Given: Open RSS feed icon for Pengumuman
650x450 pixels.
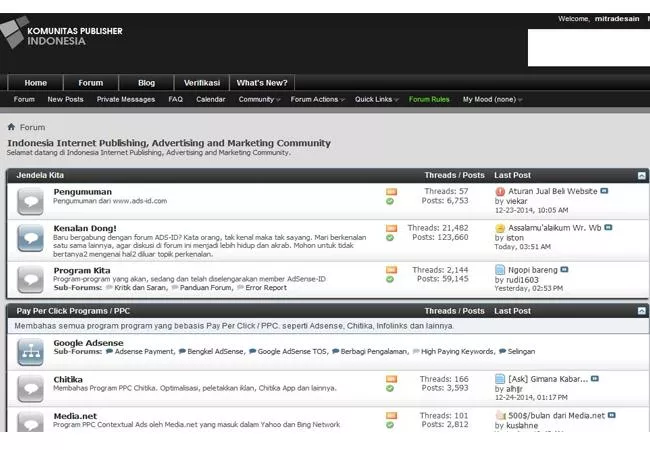Looking at the screenshot, I should (391, 192).
